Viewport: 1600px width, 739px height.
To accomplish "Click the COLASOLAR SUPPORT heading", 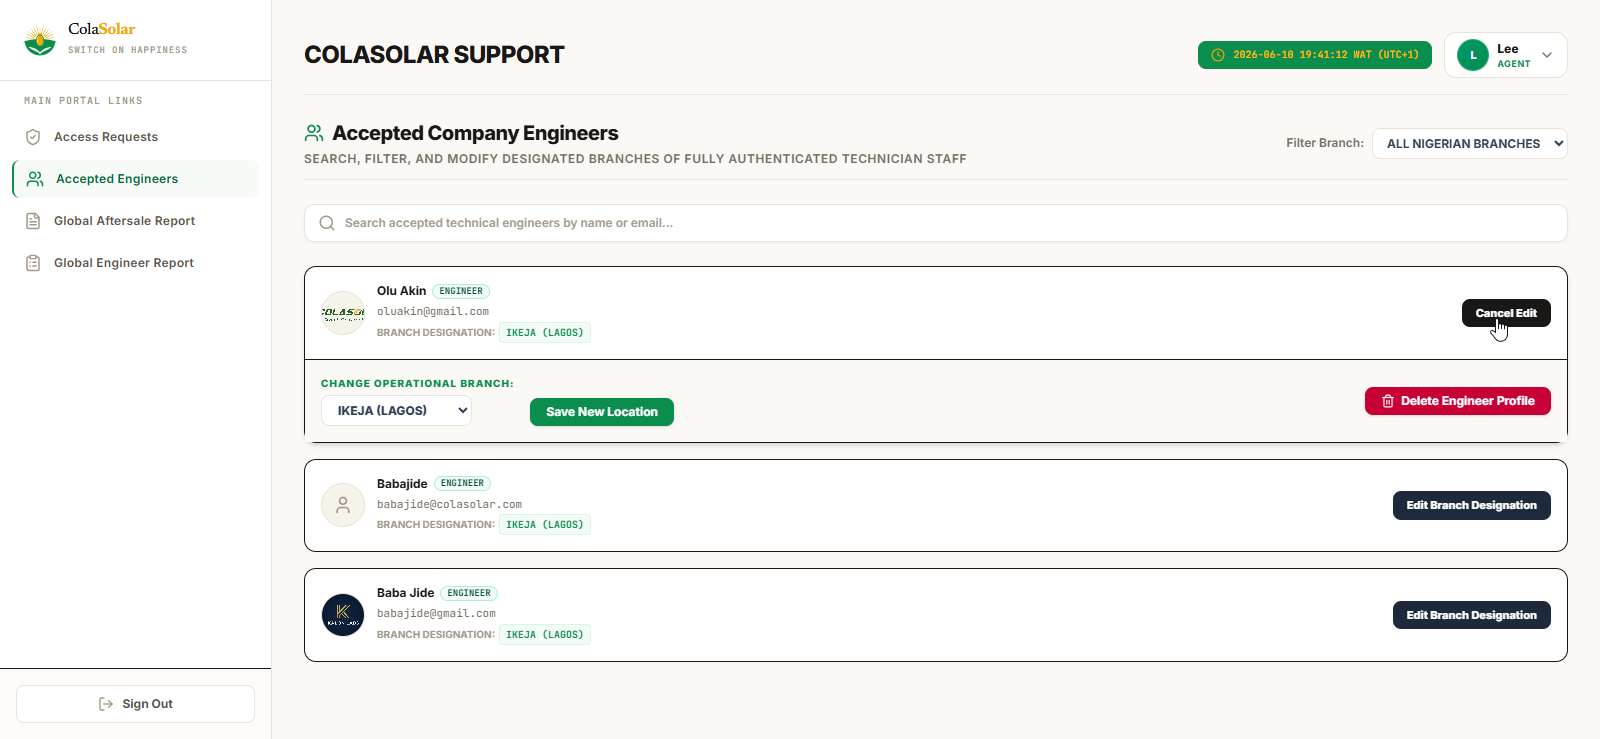I will coord(434,55).
